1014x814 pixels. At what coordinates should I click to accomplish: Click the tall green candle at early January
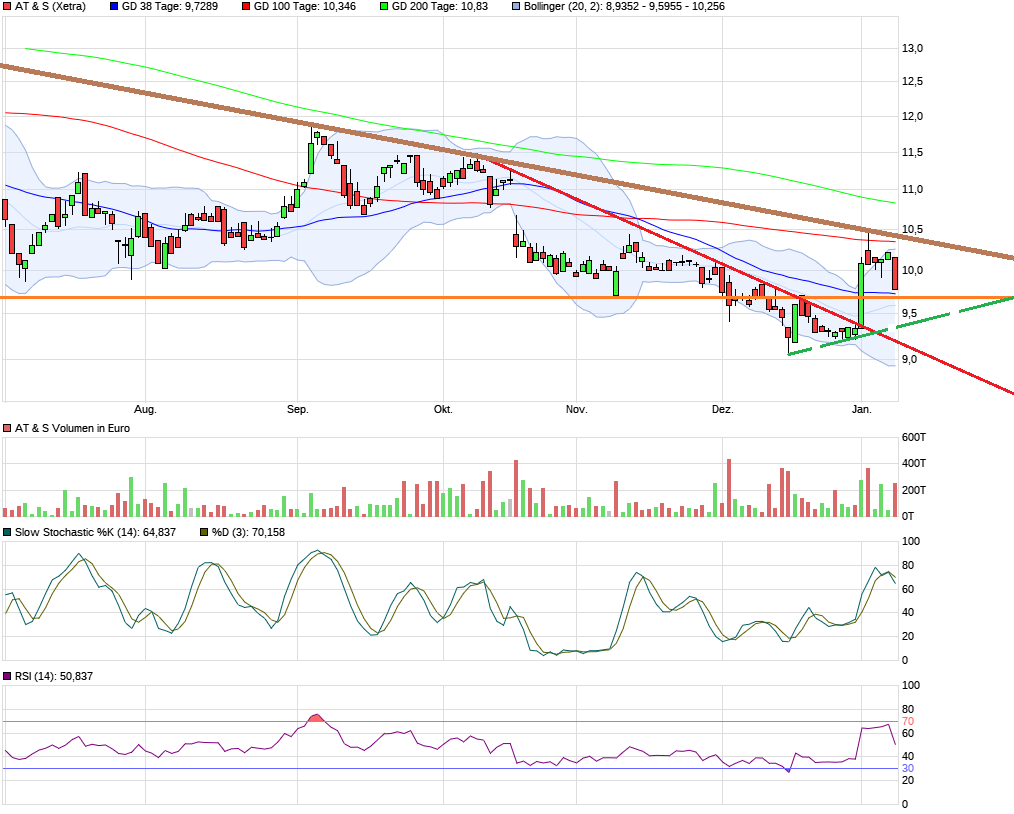[861, 294]
